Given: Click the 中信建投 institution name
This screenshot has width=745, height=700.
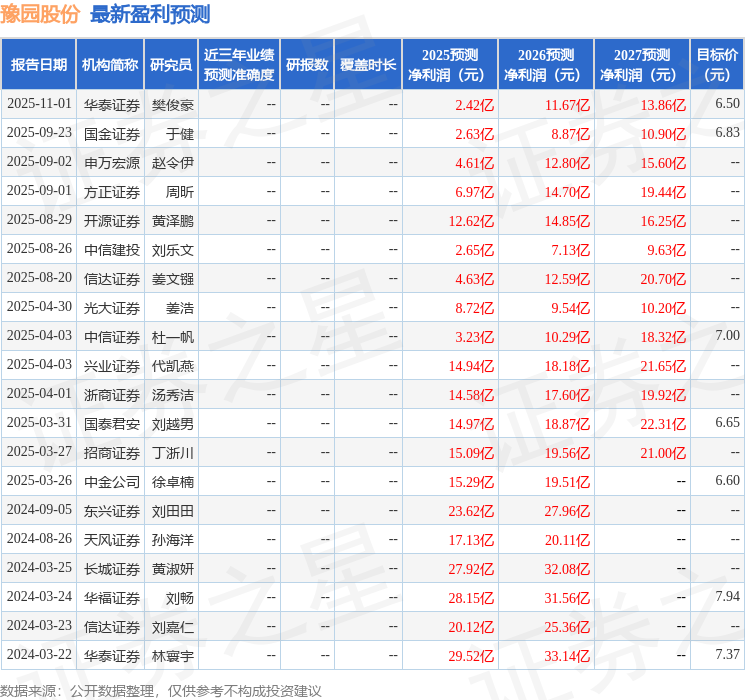Looking at the screenshot, I should 111,249.
